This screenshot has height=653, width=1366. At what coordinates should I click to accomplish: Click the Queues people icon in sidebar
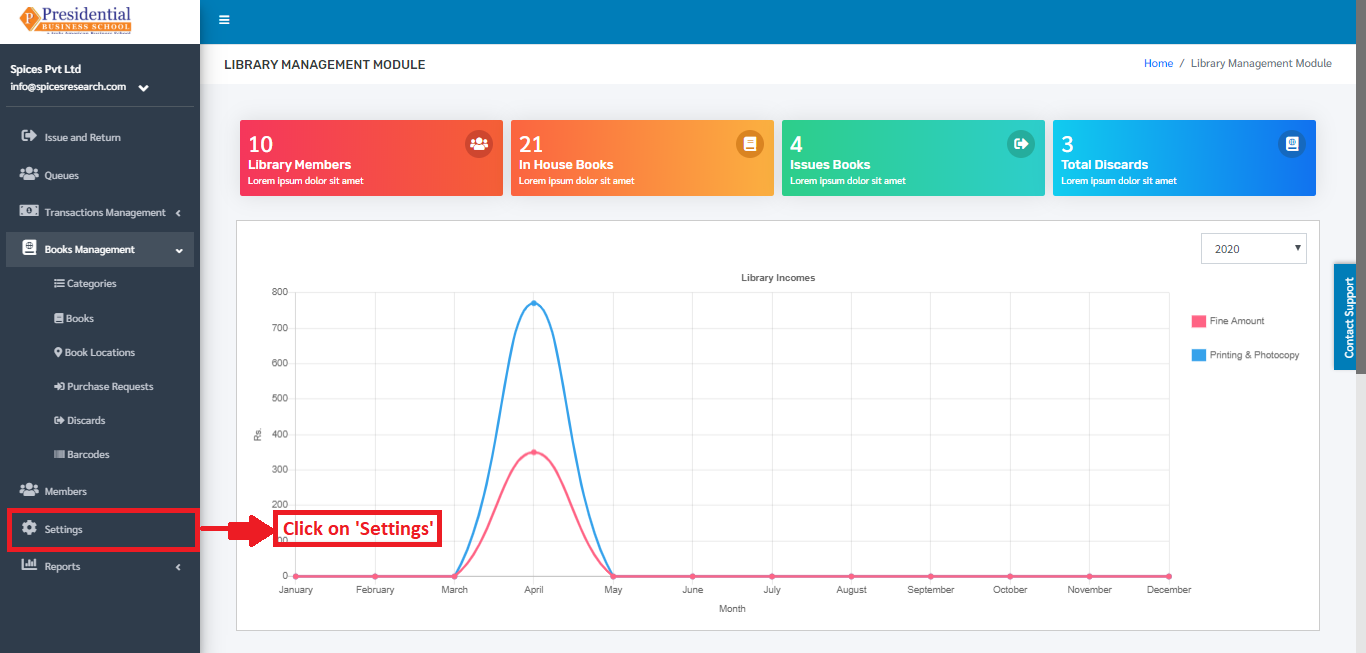[29, 174]
